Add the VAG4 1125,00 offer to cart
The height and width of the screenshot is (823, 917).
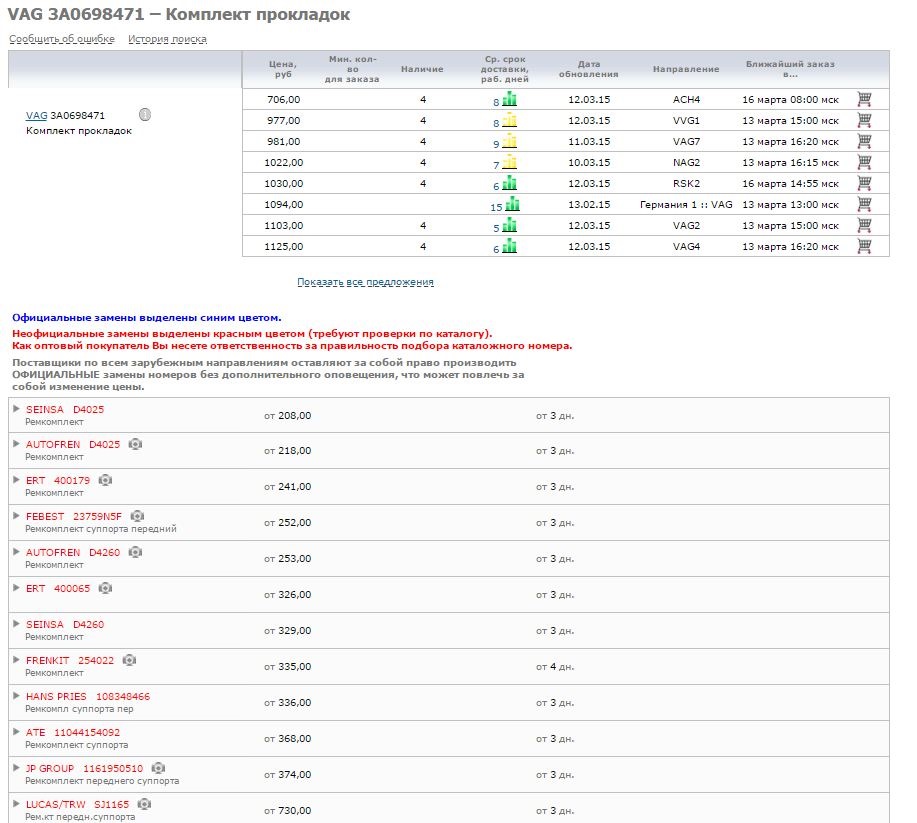pos(864,246)
